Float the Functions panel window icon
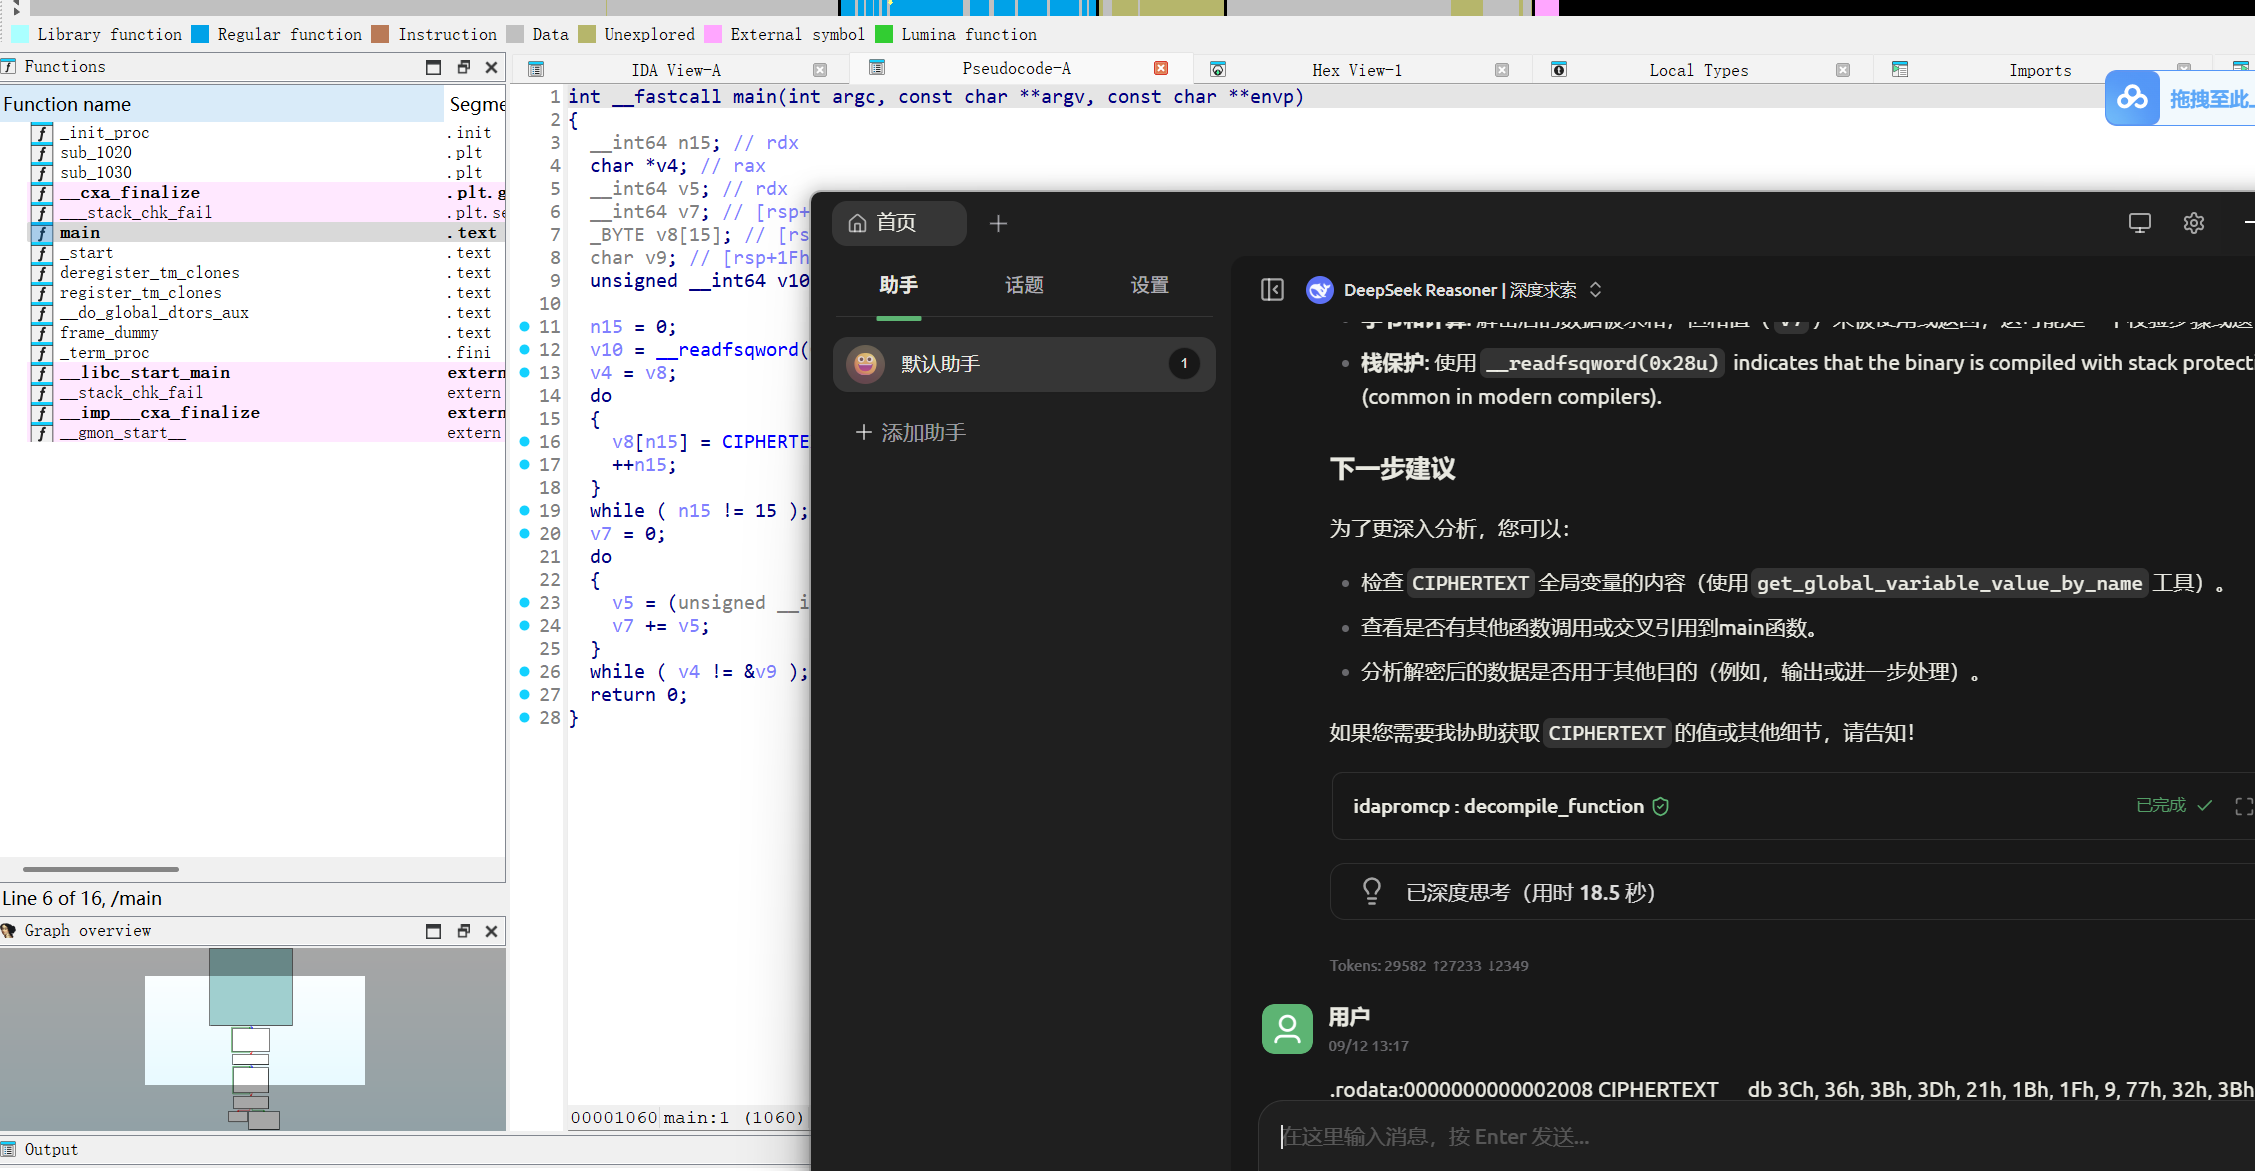 point(463,67)
